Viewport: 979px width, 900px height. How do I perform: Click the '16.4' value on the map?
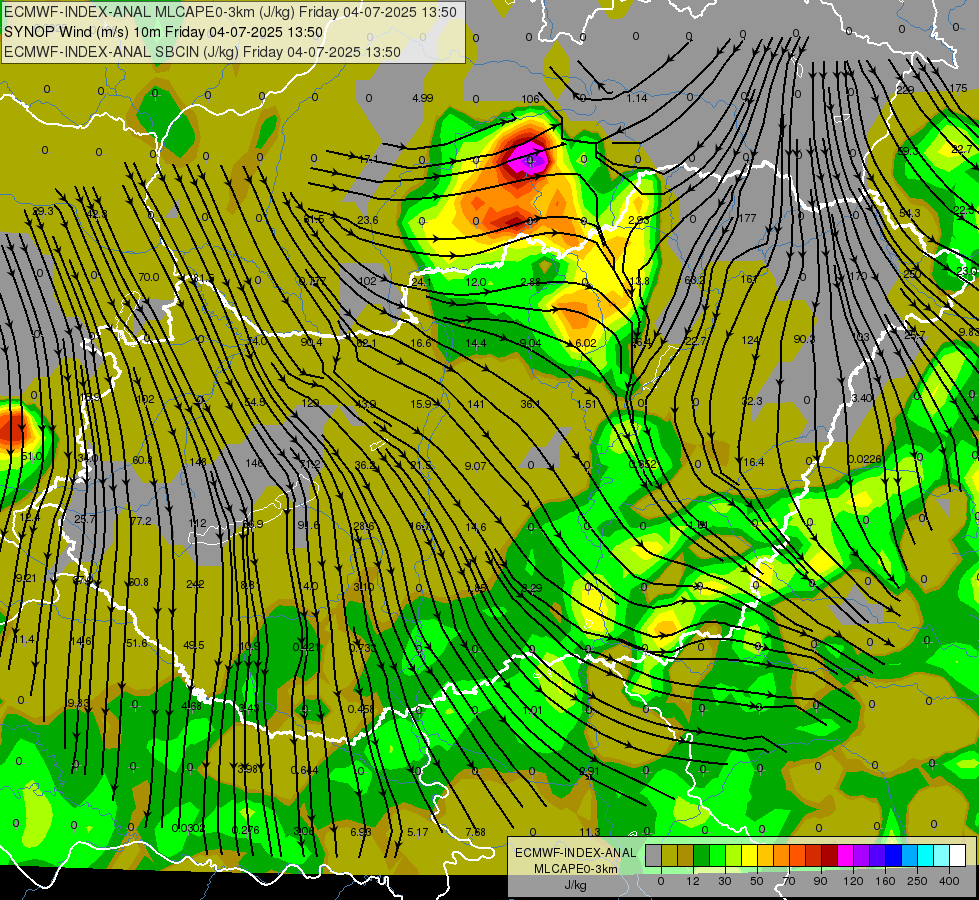point(754,462)
